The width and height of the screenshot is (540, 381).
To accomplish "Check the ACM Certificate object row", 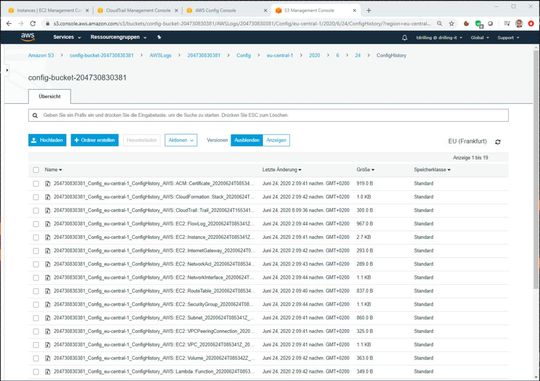I will [x=36, y=184].
